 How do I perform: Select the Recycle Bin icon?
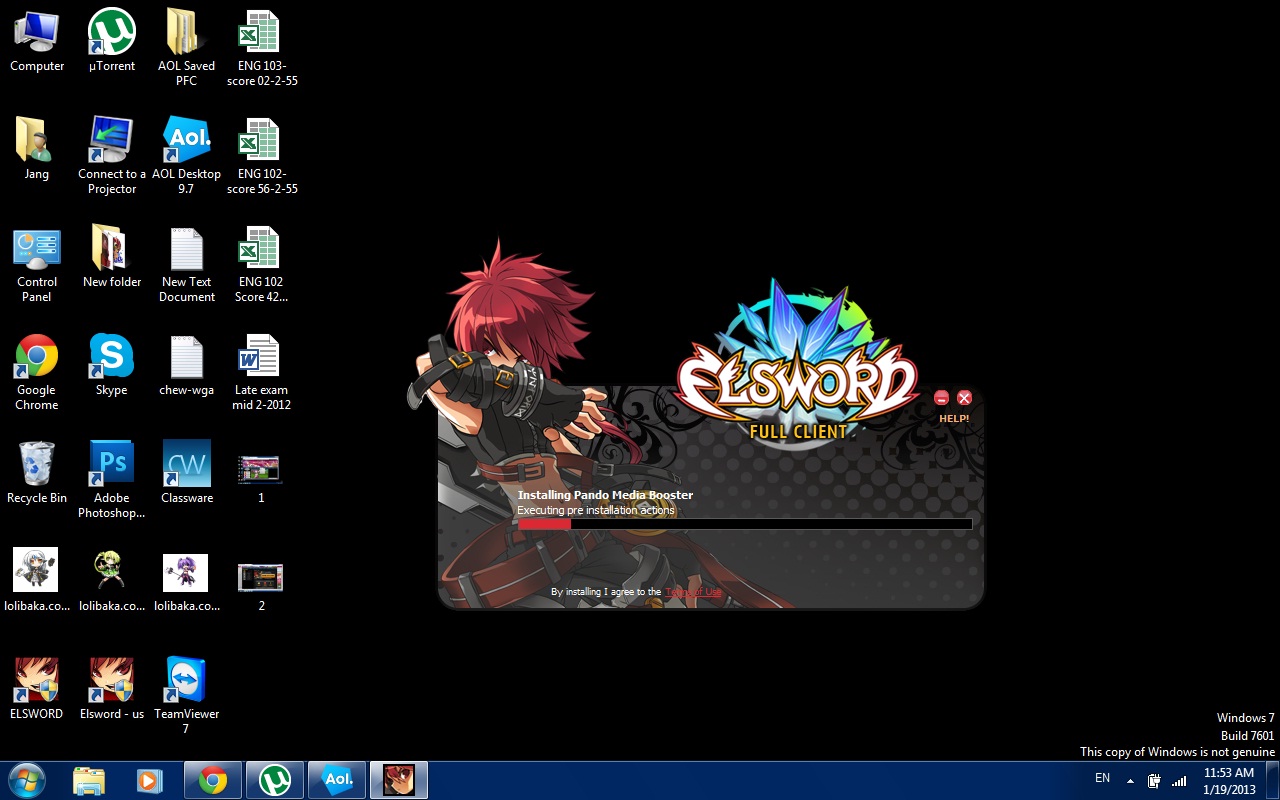(x=37, y=474)
